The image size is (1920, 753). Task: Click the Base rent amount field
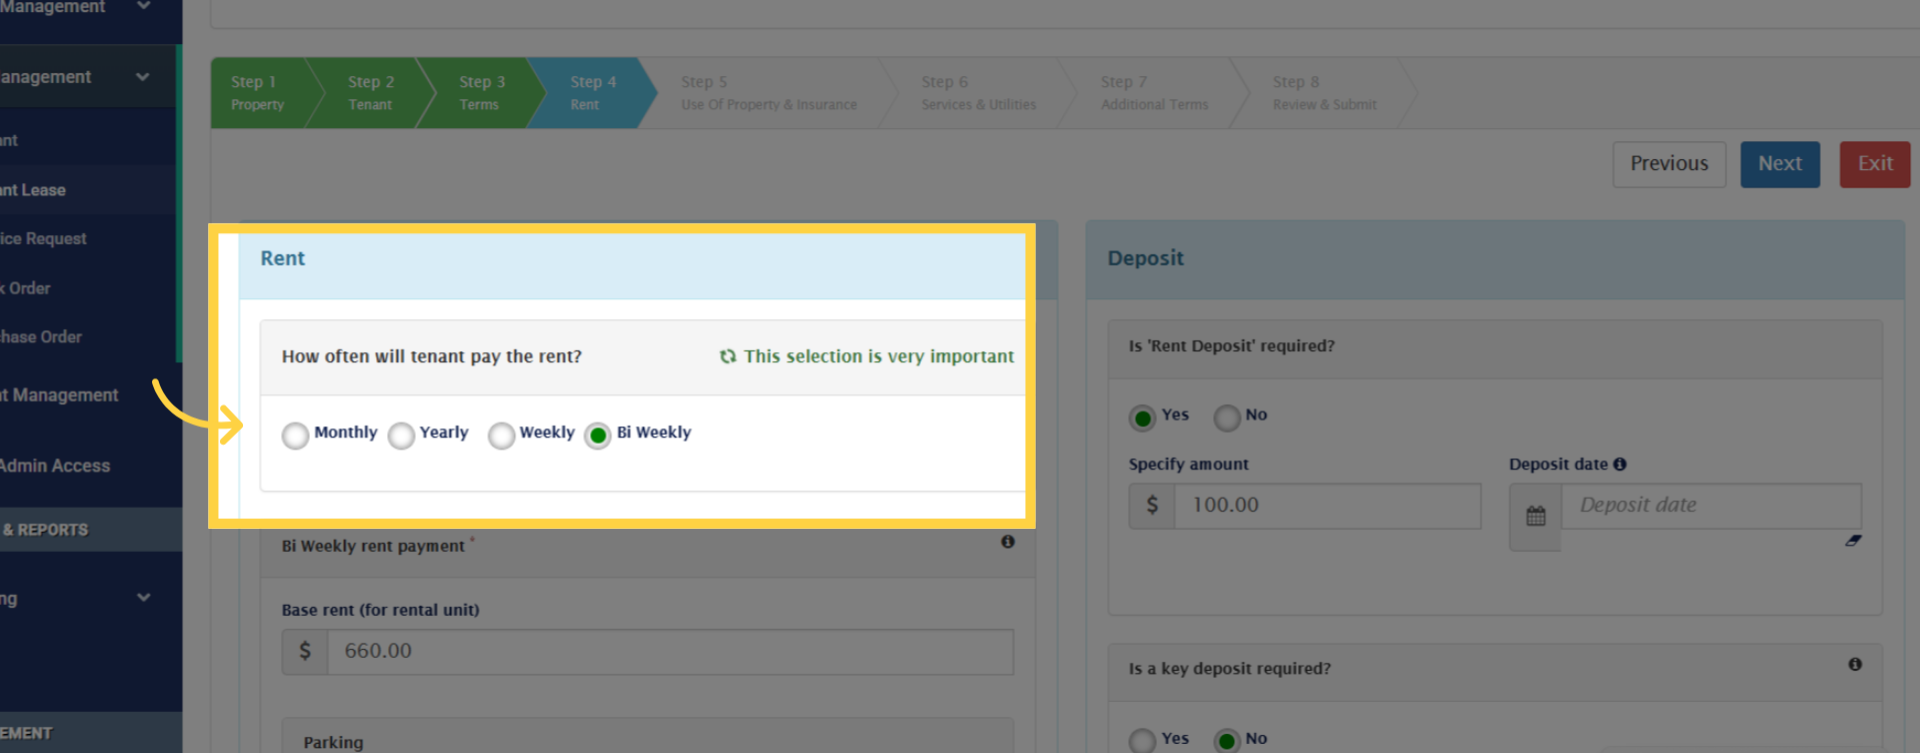tap(670, 651)
